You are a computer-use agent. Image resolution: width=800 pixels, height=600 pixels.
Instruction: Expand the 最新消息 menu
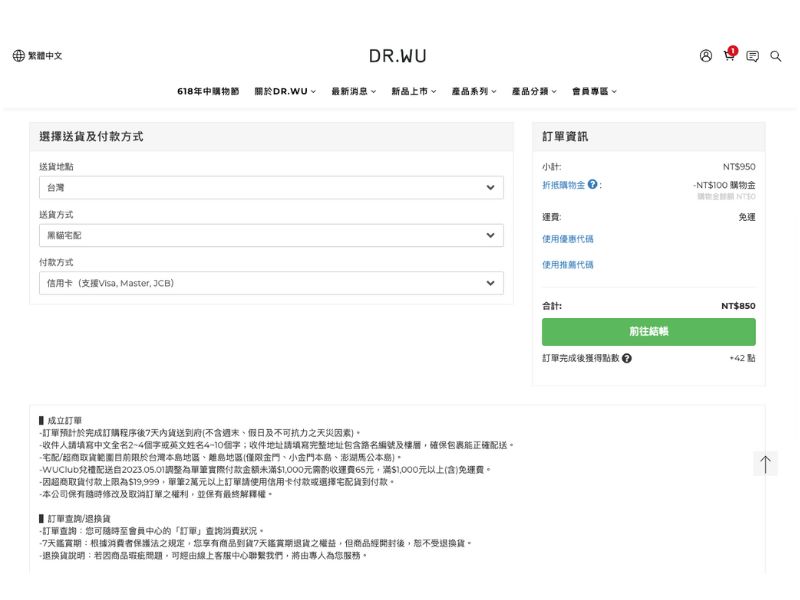click(x=353, y=91)
